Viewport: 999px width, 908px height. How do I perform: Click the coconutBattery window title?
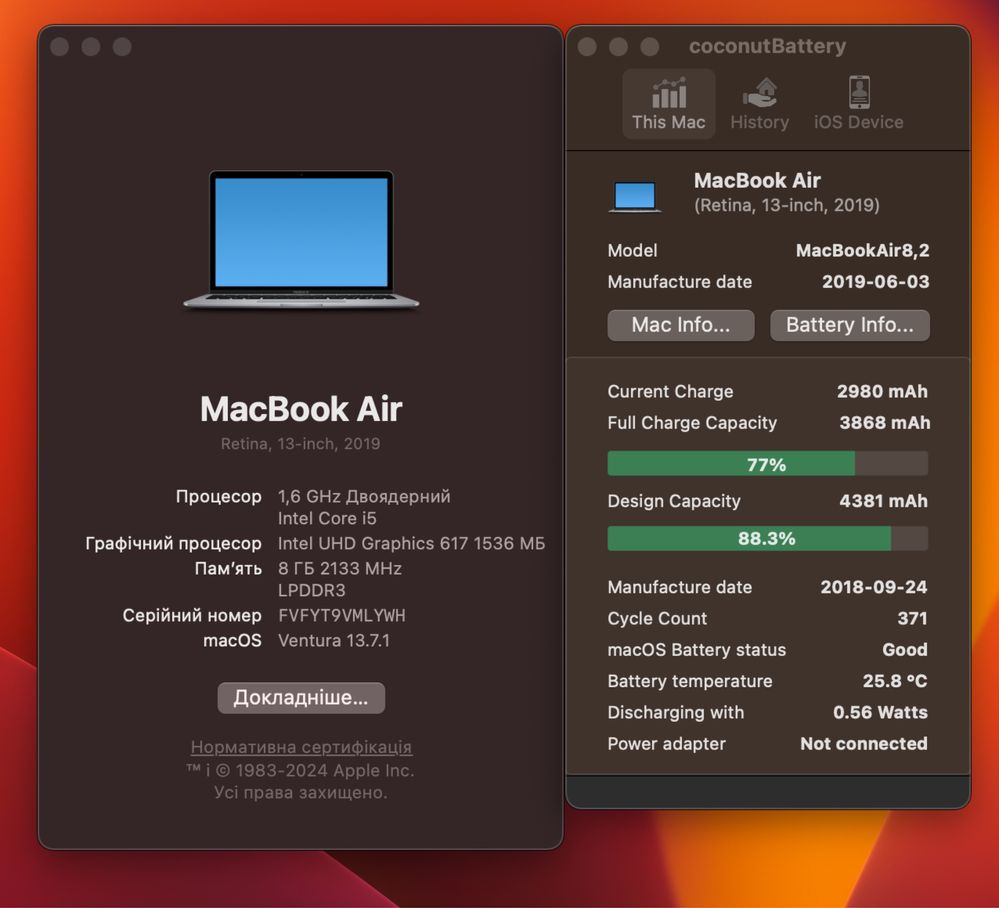tap(768, 46)
